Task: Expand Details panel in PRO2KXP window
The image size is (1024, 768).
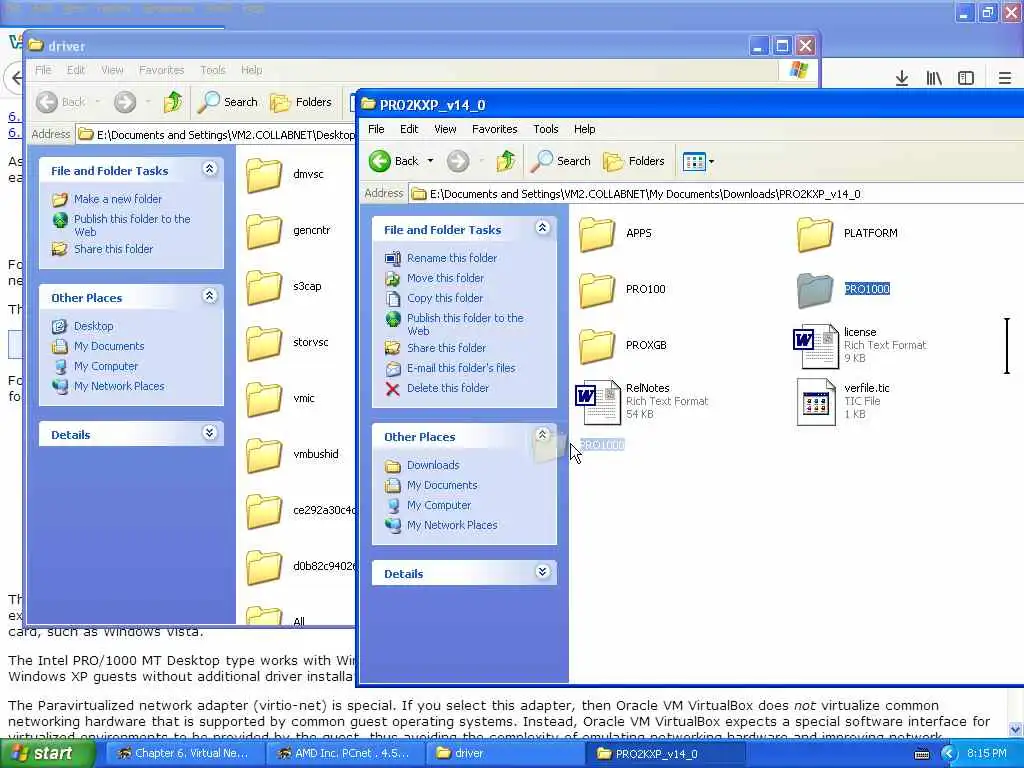Action: (x=542, y=572)
